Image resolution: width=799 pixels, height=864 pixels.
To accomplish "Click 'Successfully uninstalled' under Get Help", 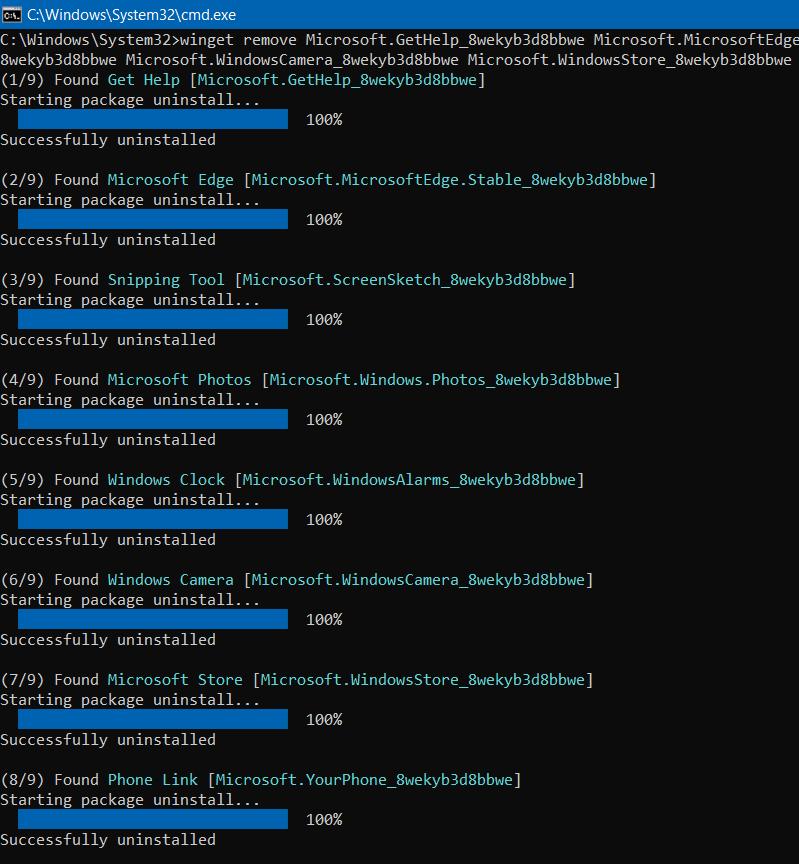I will point(108,140).
